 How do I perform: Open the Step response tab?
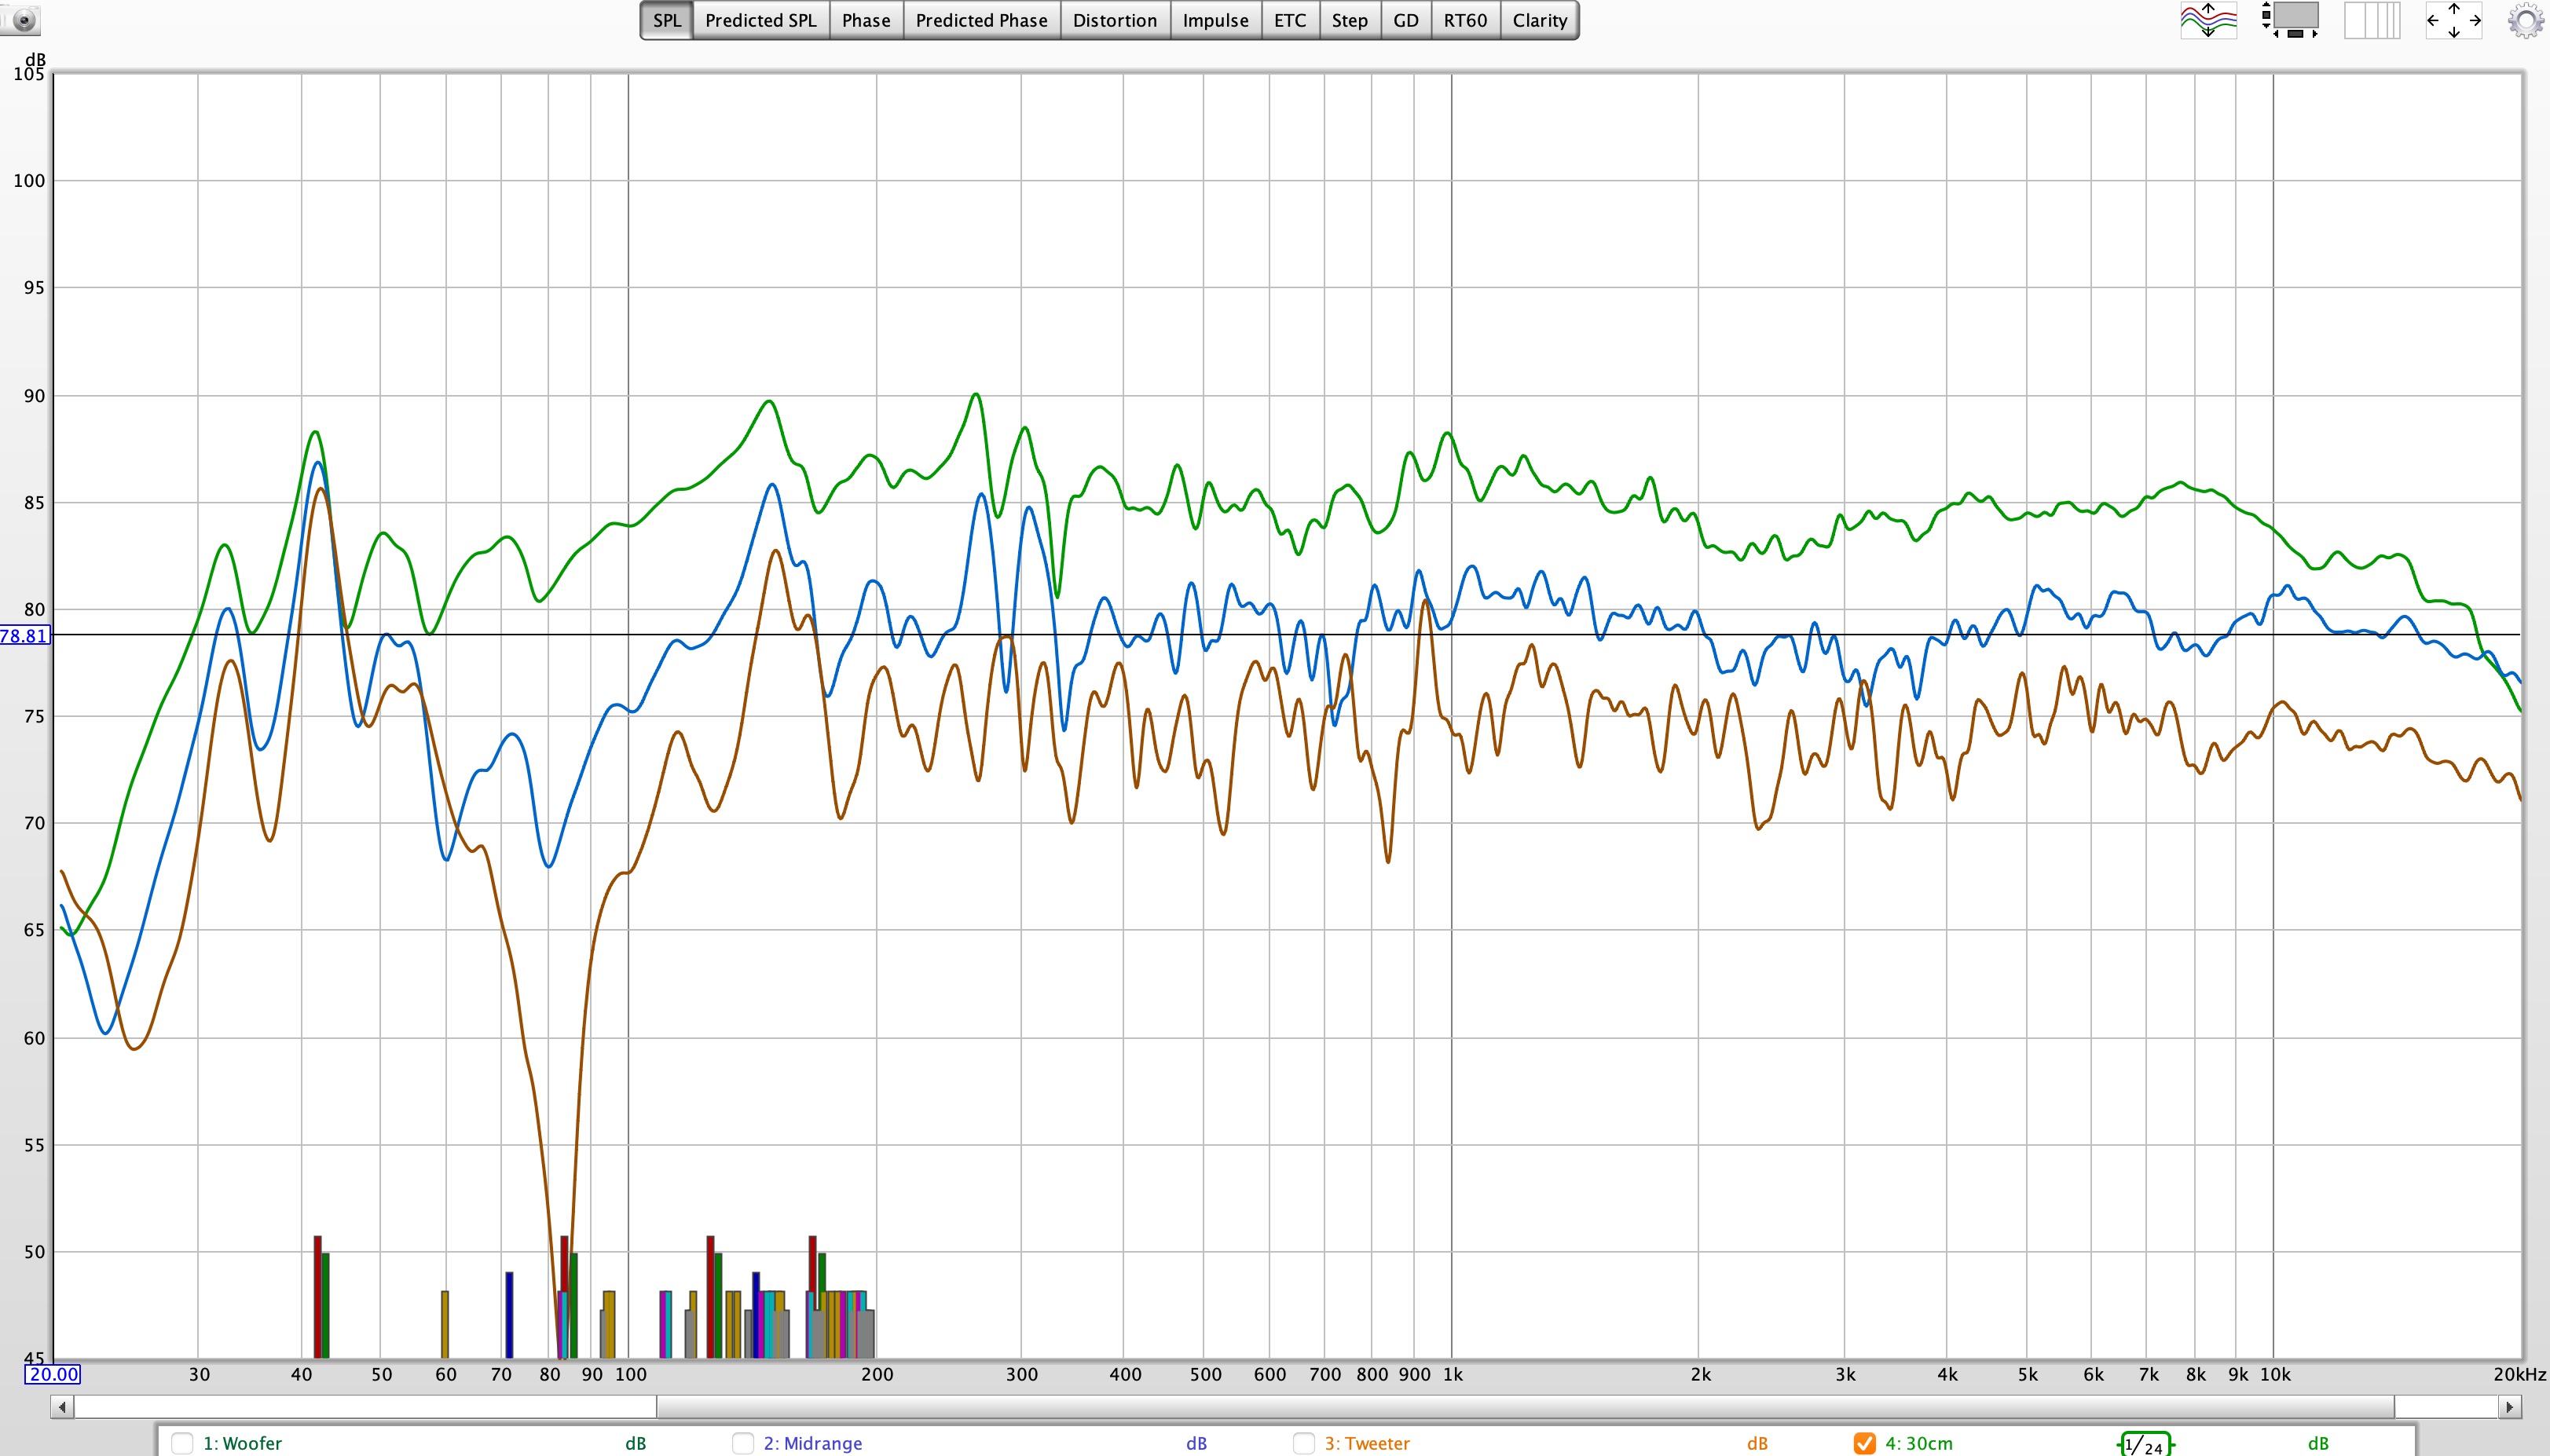pos(1349,20)
